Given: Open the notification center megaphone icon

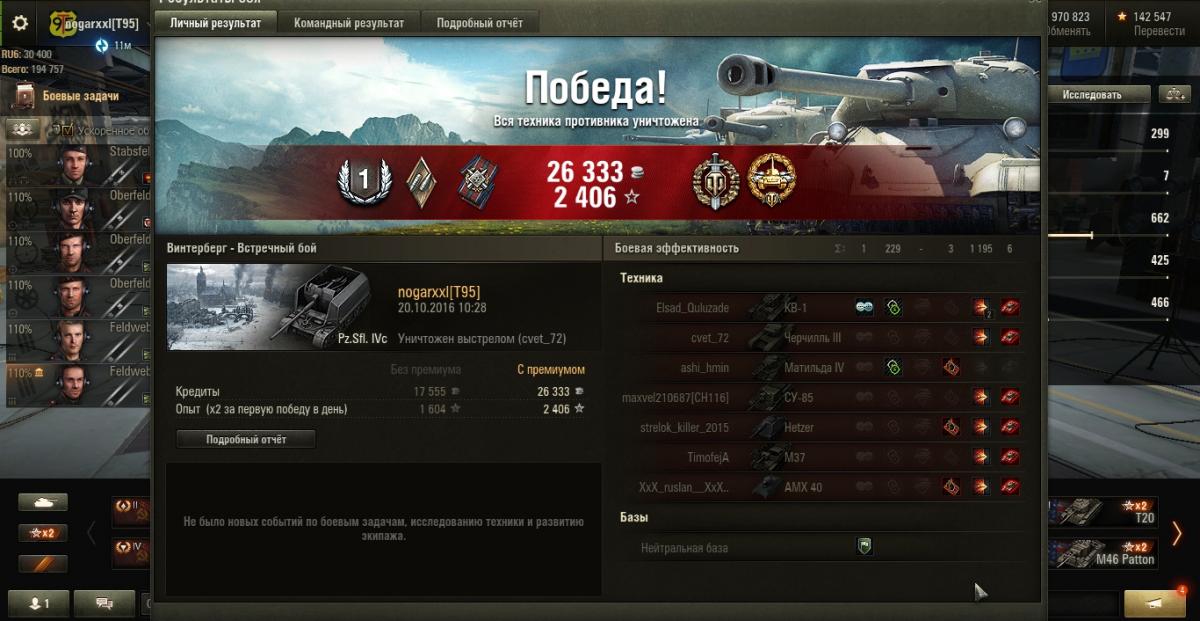Looking at the screenshot, I should tap(1157, 603).
